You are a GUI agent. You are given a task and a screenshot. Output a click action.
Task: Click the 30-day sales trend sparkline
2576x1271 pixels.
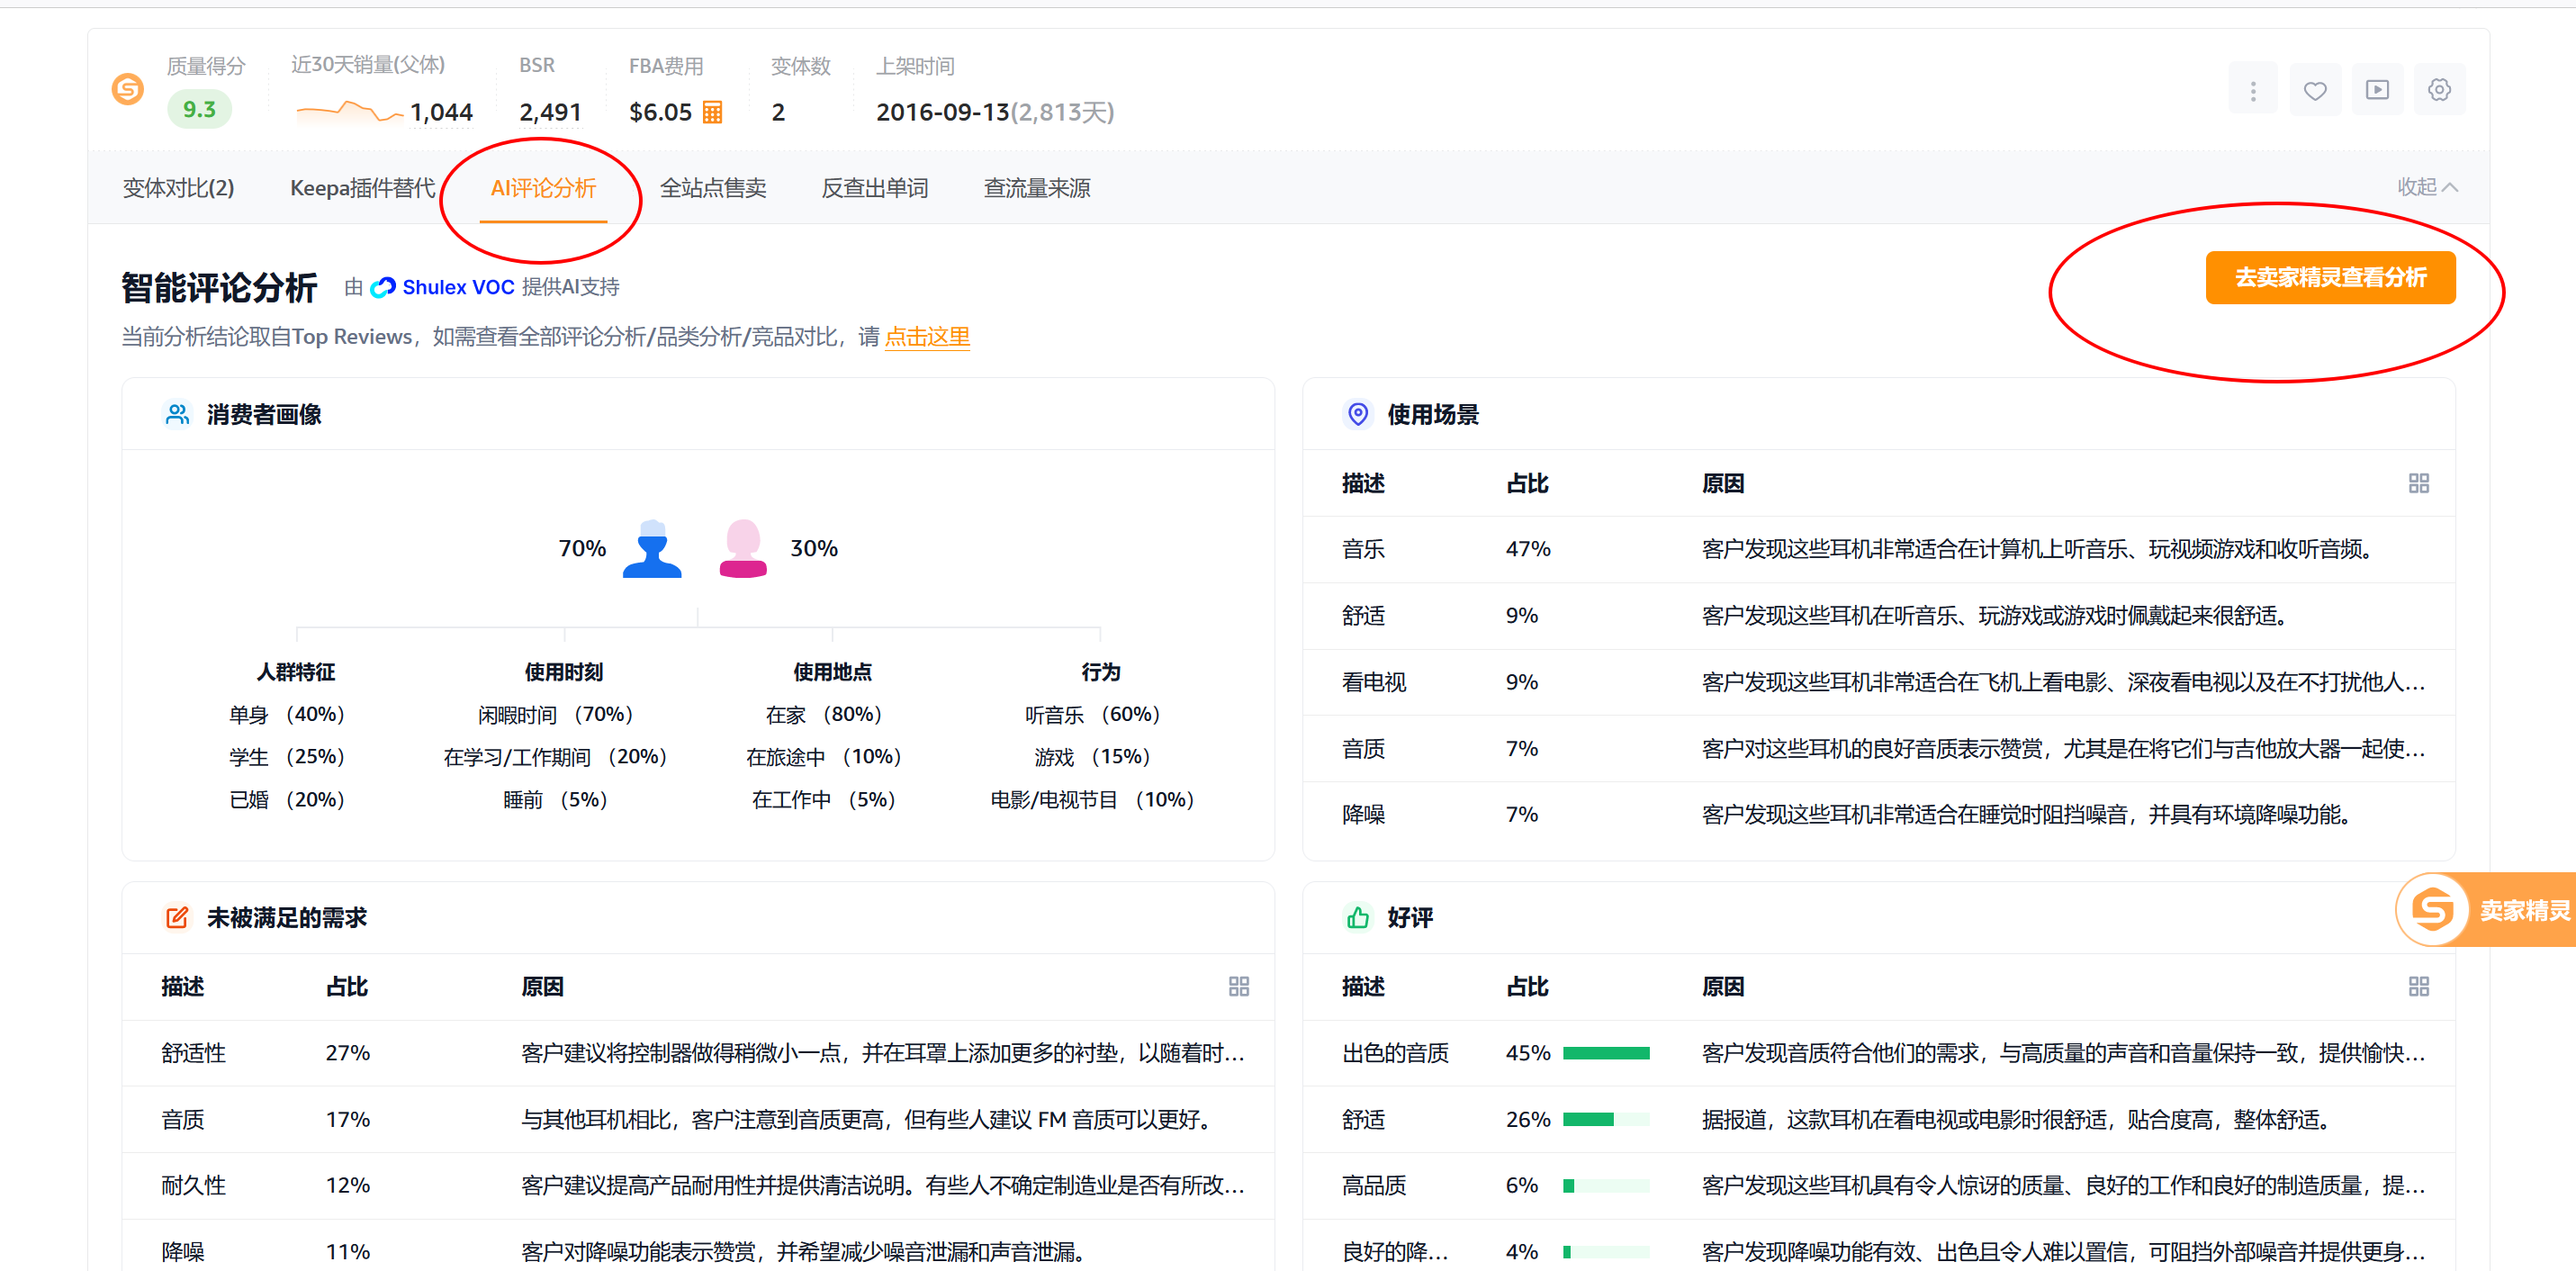[349, 112]
